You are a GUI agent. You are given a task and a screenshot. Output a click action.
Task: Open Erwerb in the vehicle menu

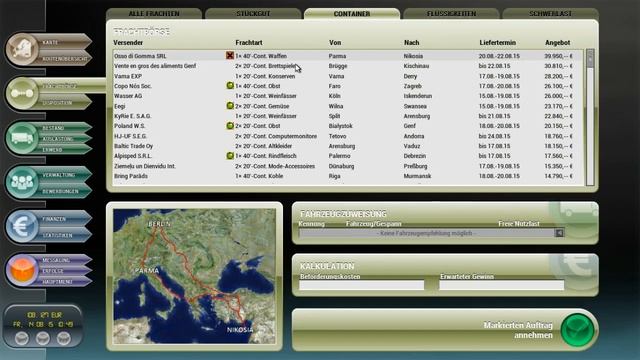[64, 150]
